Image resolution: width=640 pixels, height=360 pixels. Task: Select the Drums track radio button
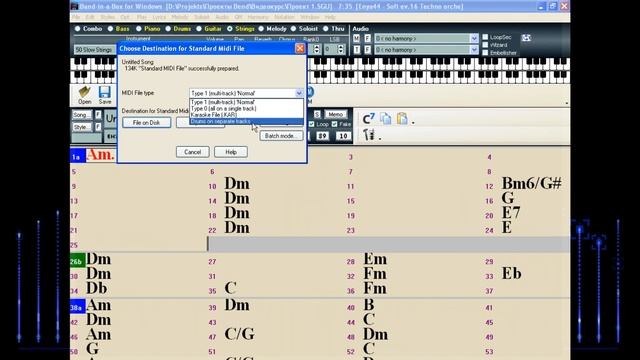pos(168,29)
